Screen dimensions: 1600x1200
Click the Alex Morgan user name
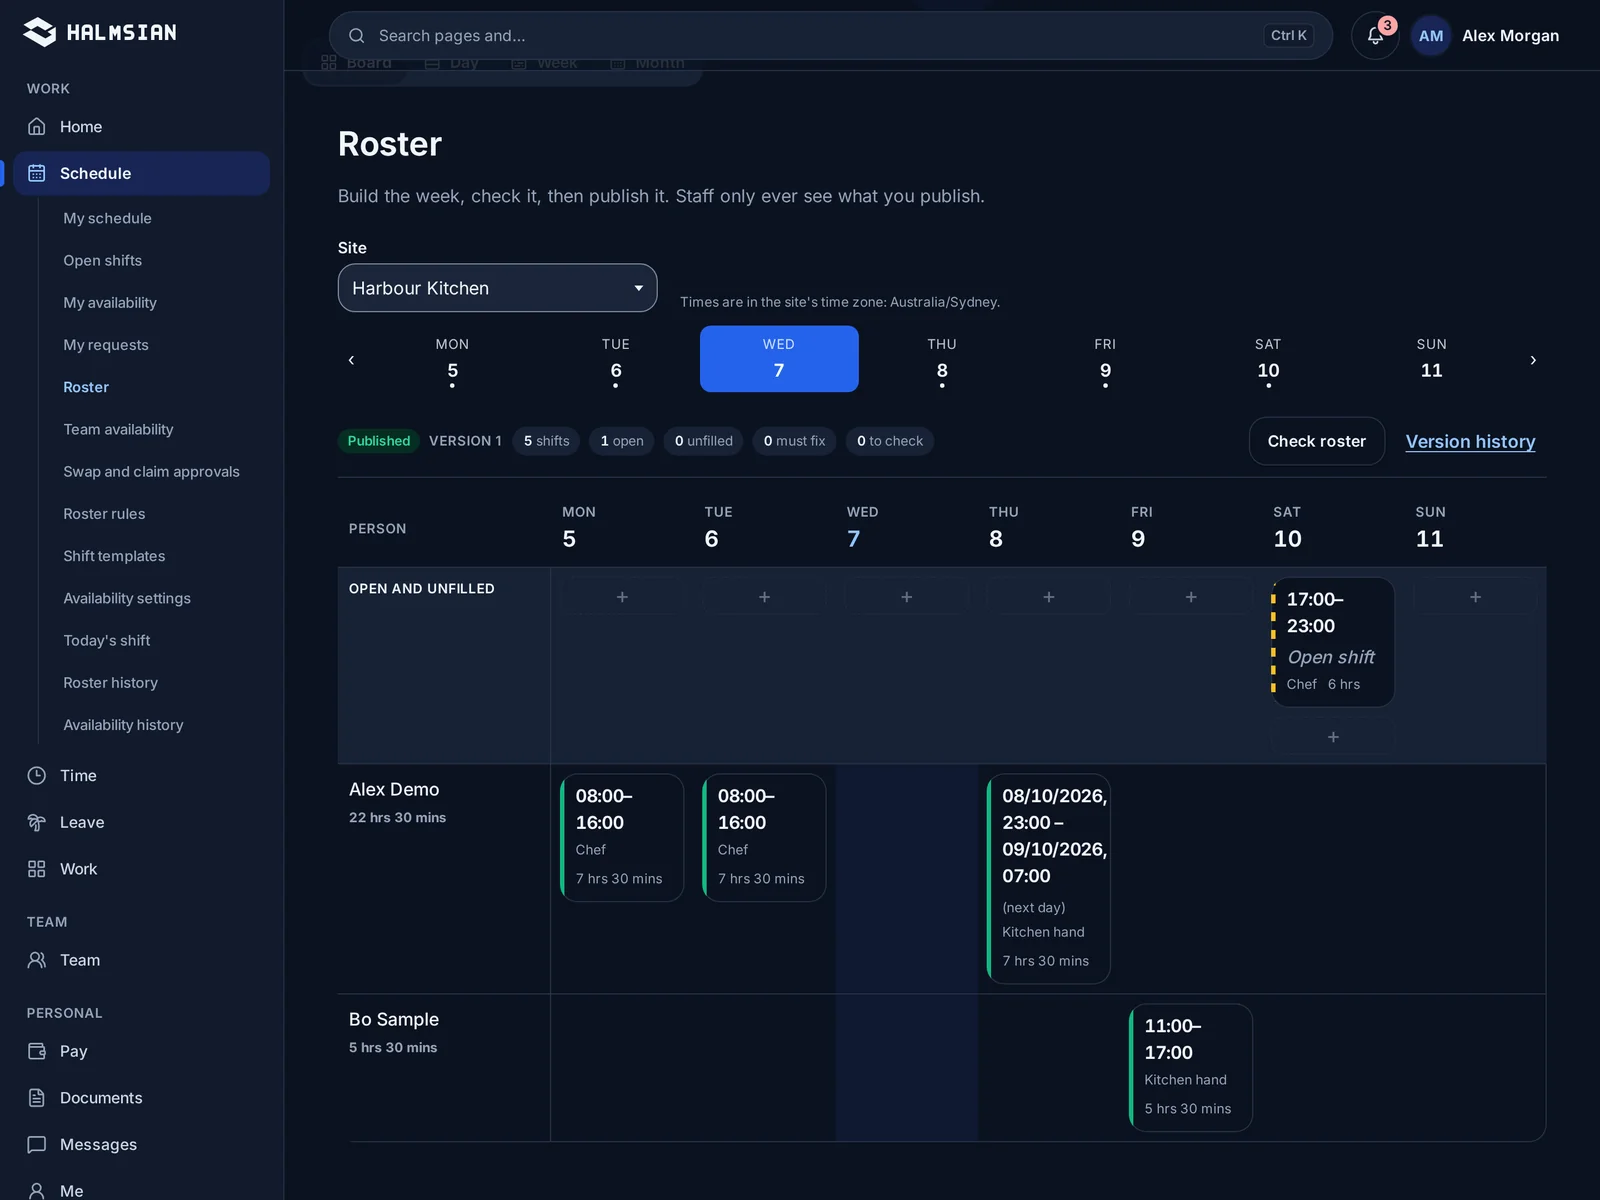coord(1510,36)
